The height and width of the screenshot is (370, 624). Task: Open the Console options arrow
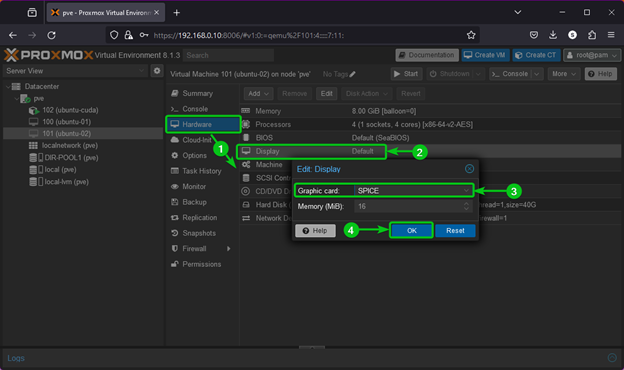pos(537,74)
